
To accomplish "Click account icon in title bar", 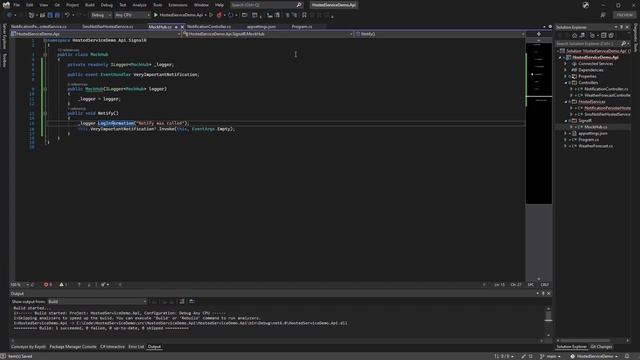I will 586,5.
